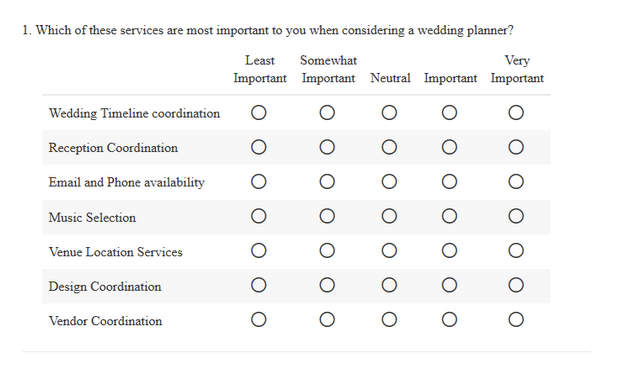Rate Venue Location Services as Neutral

coord(389,251)
